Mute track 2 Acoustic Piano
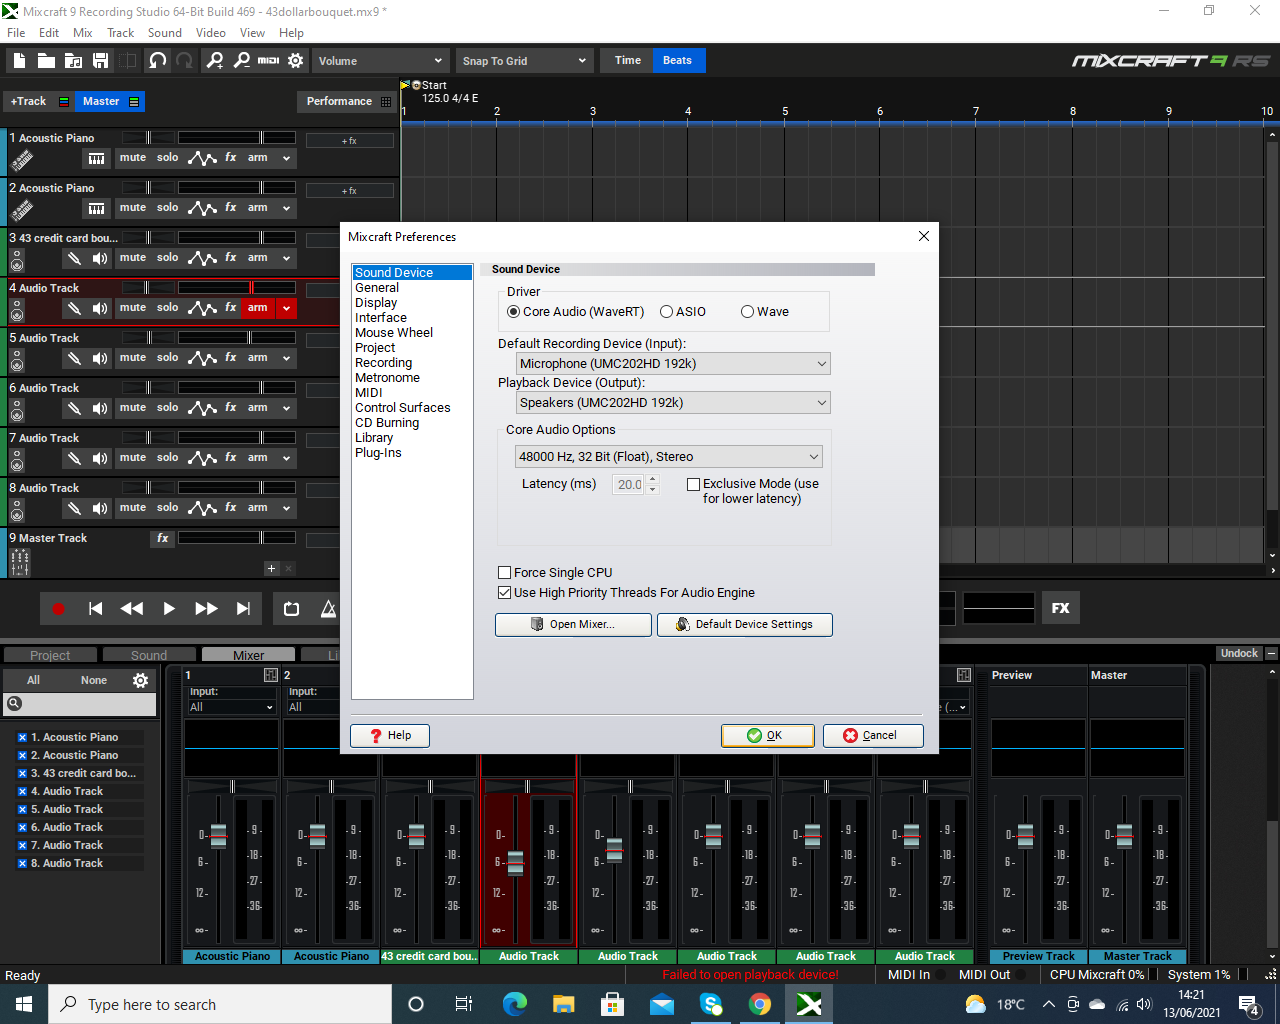 click(x=133, y=208)
